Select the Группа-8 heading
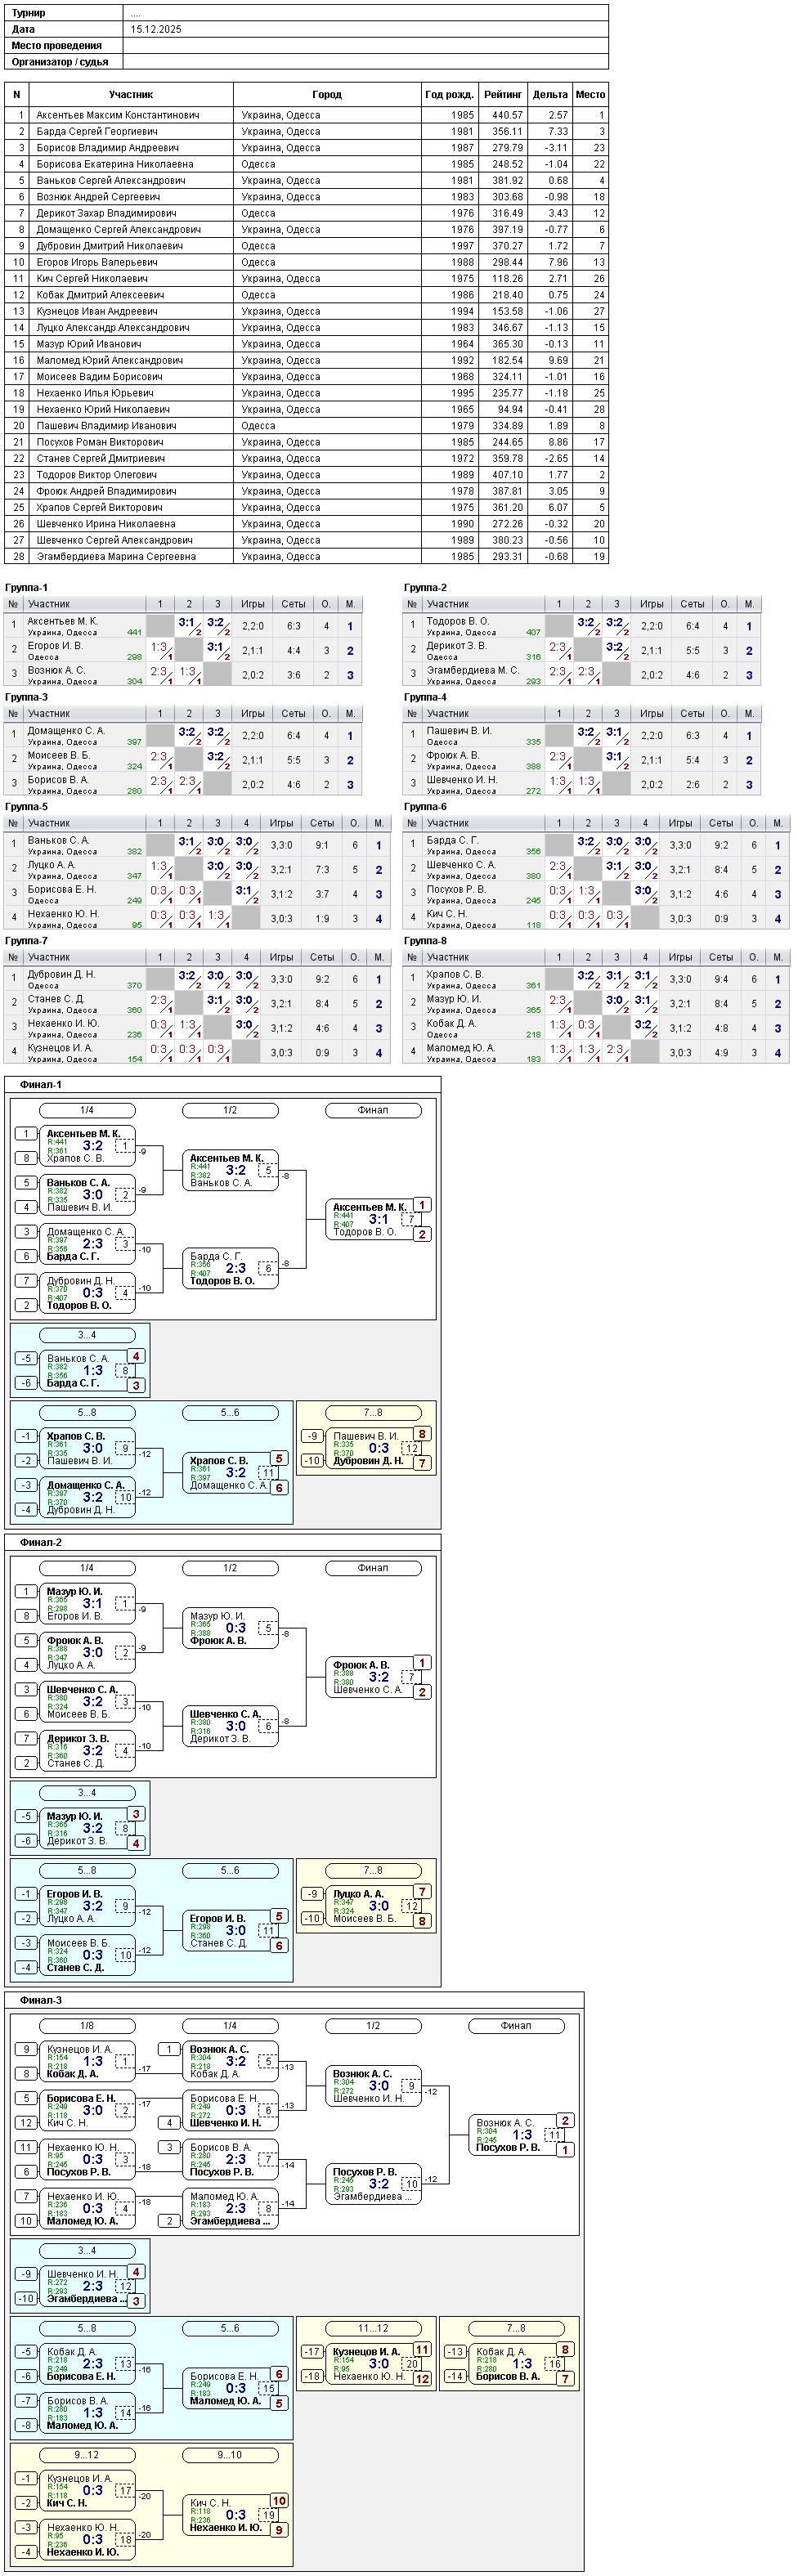The width and height of the screenshot is (798, 2576). (425, 941)
